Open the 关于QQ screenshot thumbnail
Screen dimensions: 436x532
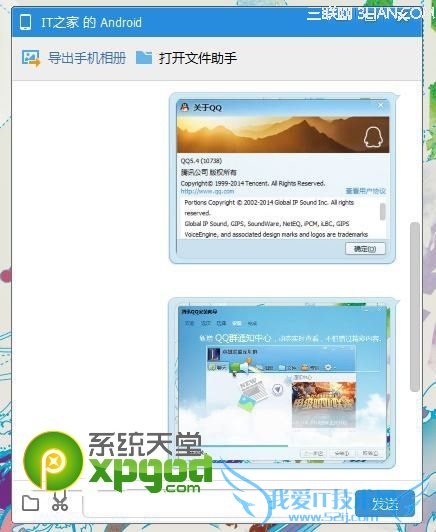click(x=282, y=178)
